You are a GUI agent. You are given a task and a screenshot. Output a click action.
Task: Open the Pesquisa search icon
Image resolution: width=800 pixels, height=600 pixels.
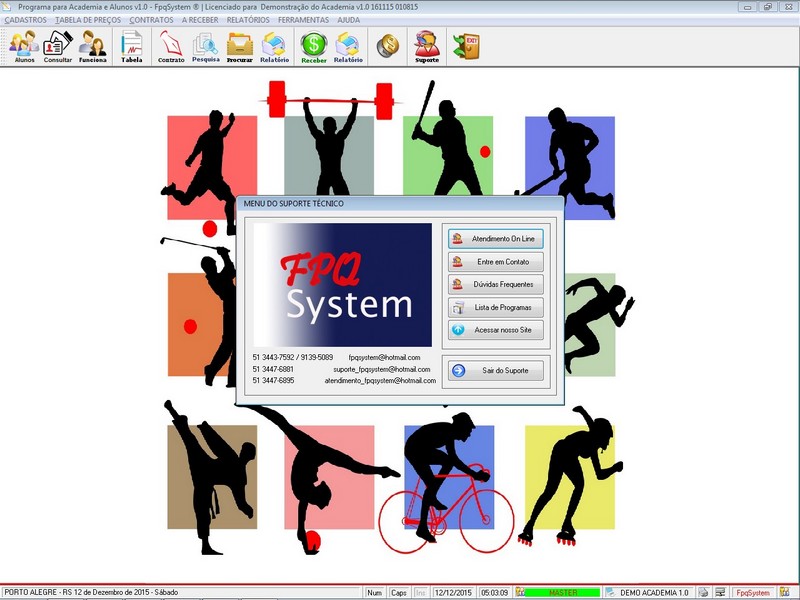(x=206, y=46)
